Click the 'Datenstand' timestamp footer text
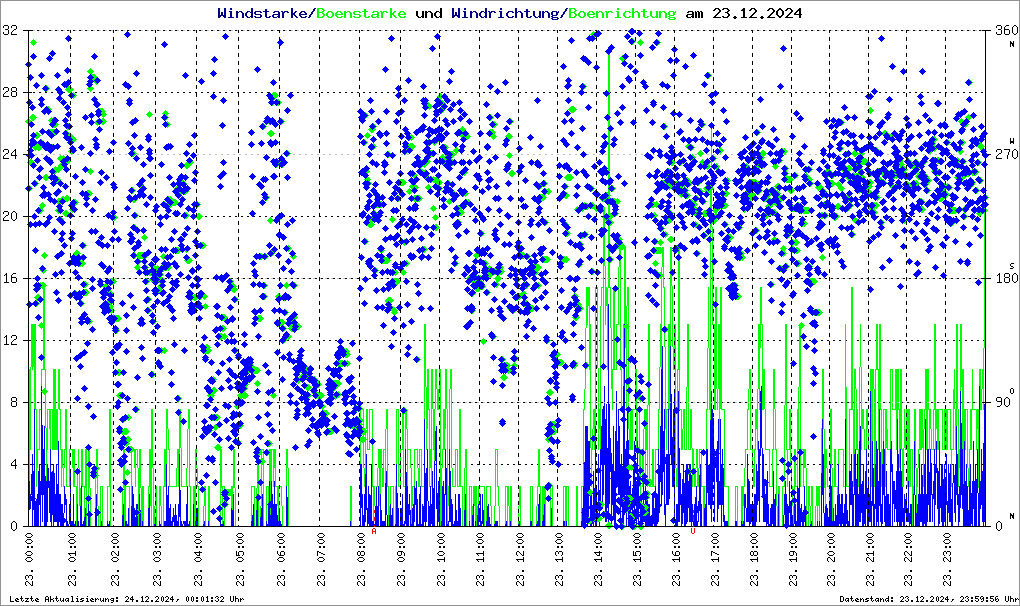The height and width of the screenshot is (606, 1020). 929,599
